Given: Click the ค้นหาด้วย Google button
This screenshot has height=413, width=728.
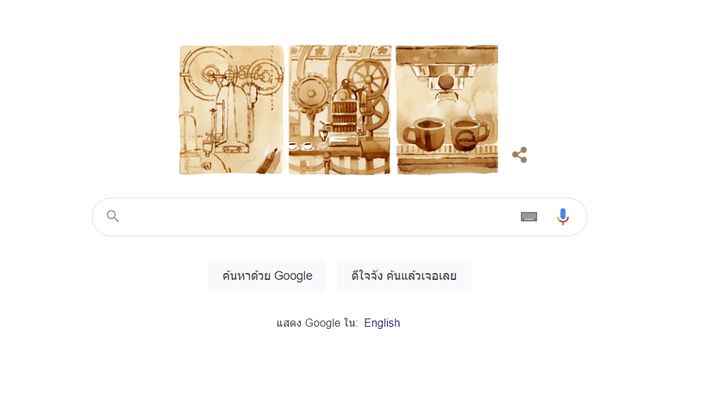Looking at the screenshot, I should (x=267, y=276).
